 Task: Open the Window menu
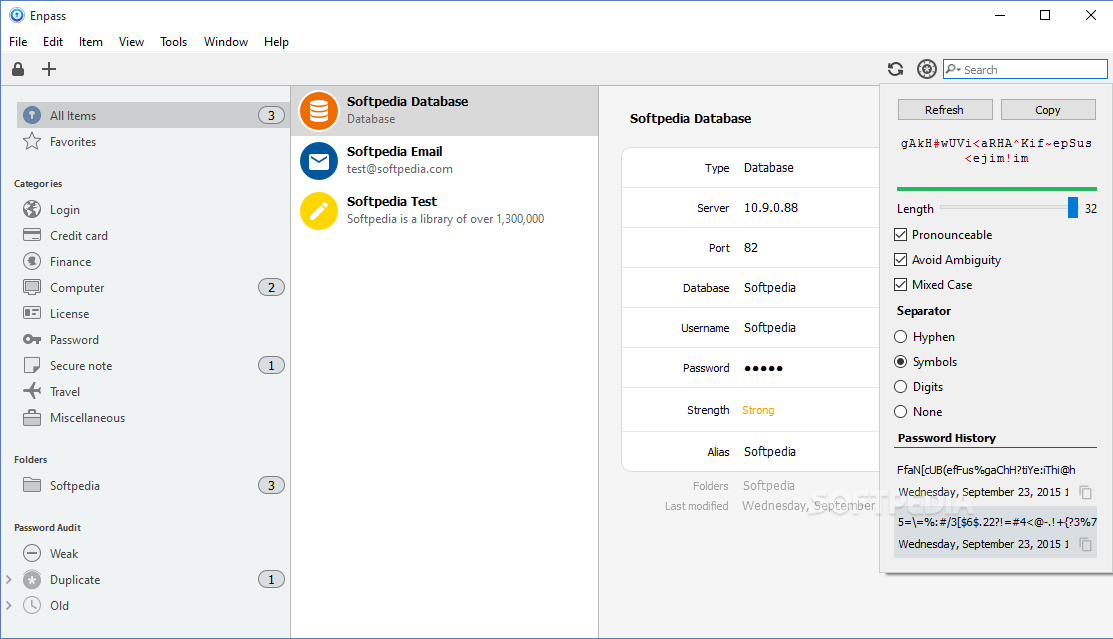(x=226, y=42)
